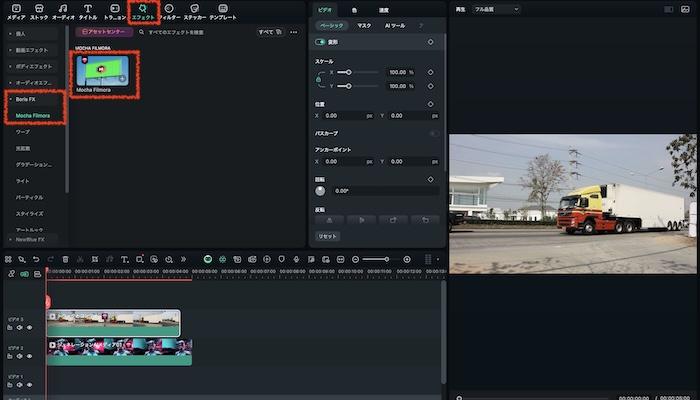
Task: Expand the Boris FX category
Action: (x=26, y=99)
